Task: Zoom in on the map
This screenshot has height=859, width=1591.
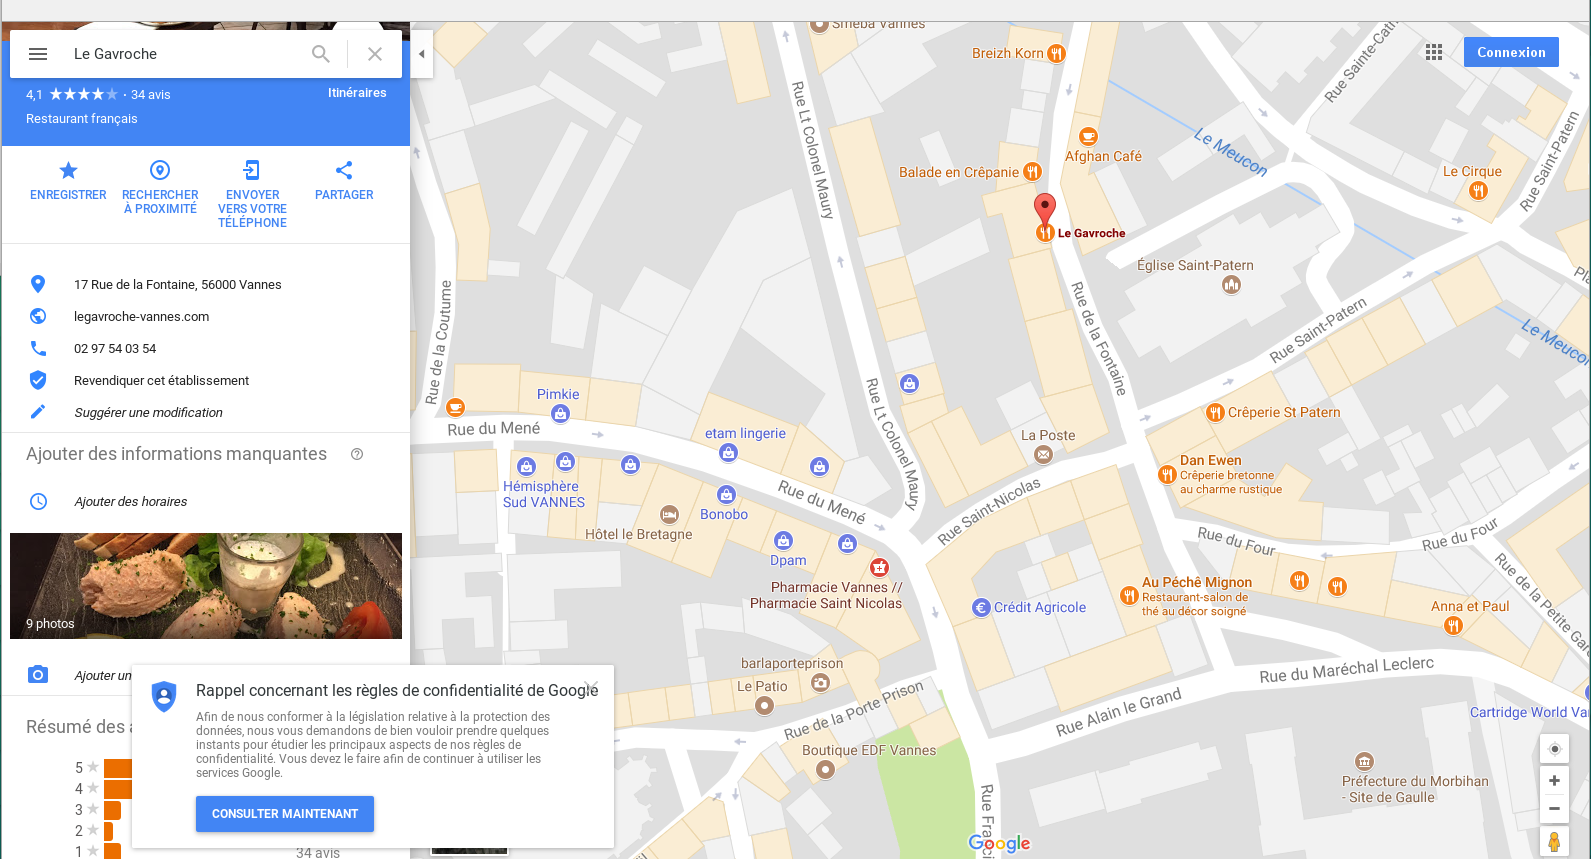Action: point(1554,781)
